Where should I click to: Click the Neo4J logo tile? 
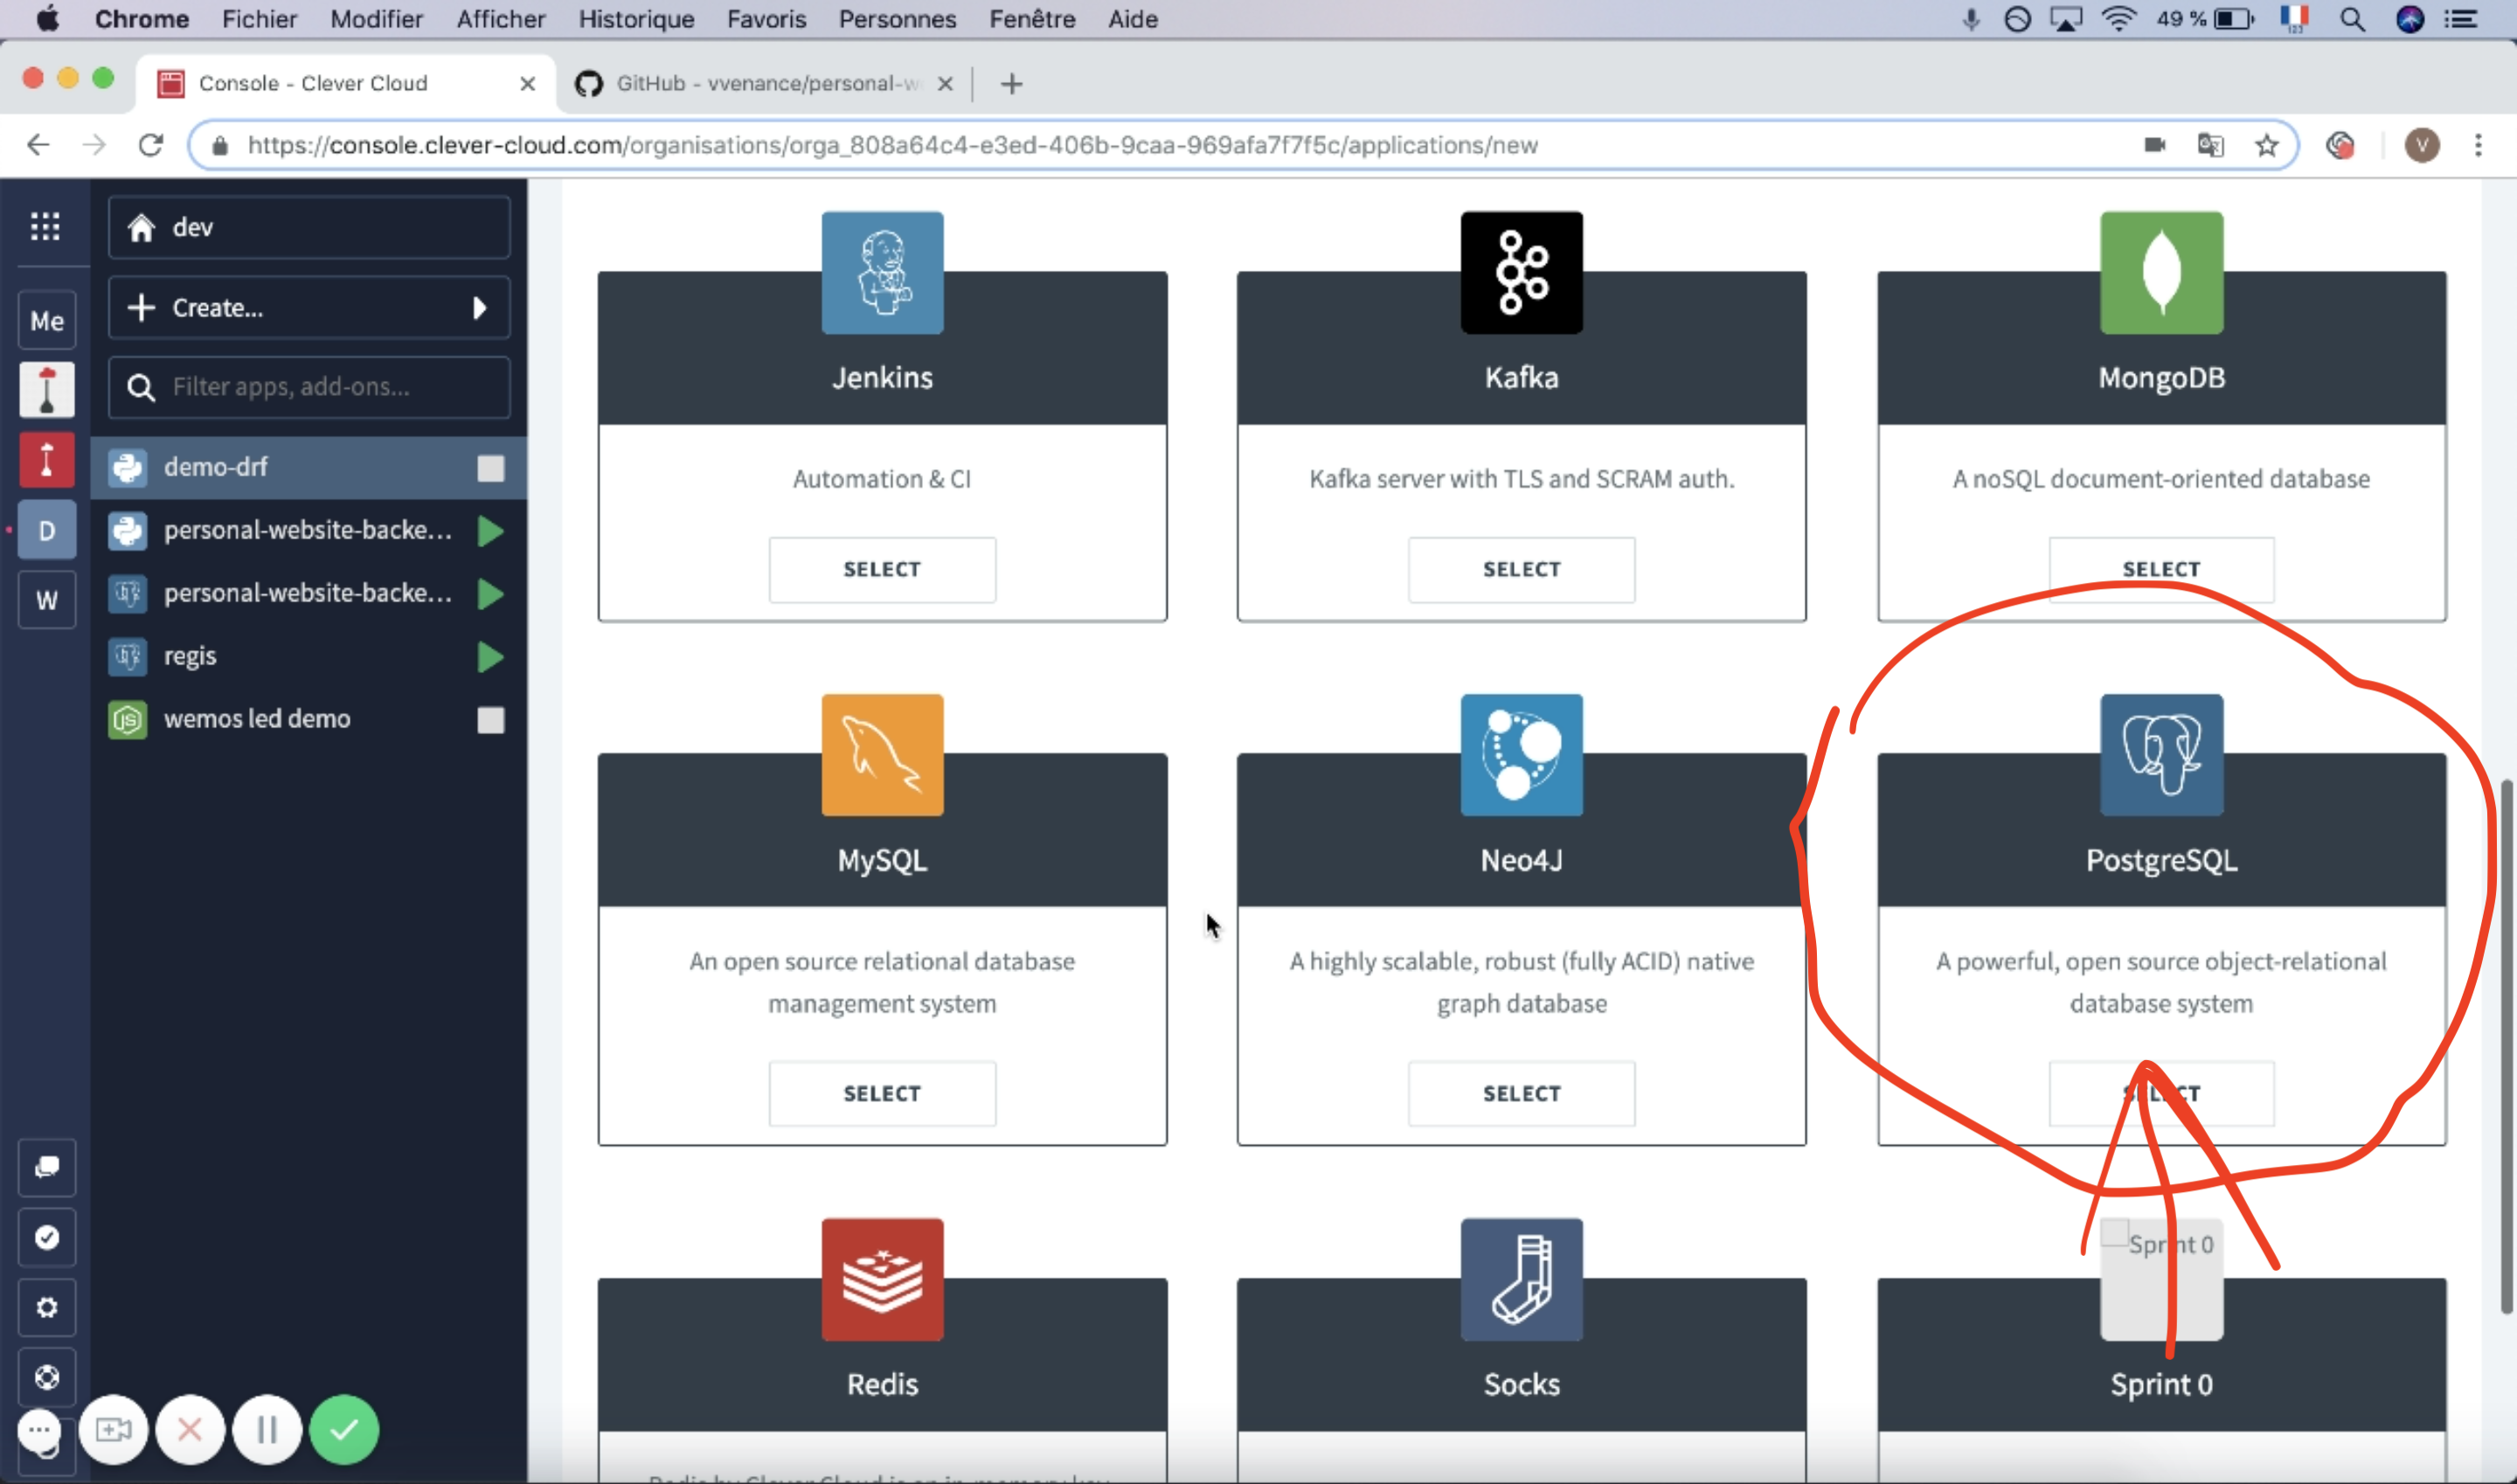tap(1521, 755)
